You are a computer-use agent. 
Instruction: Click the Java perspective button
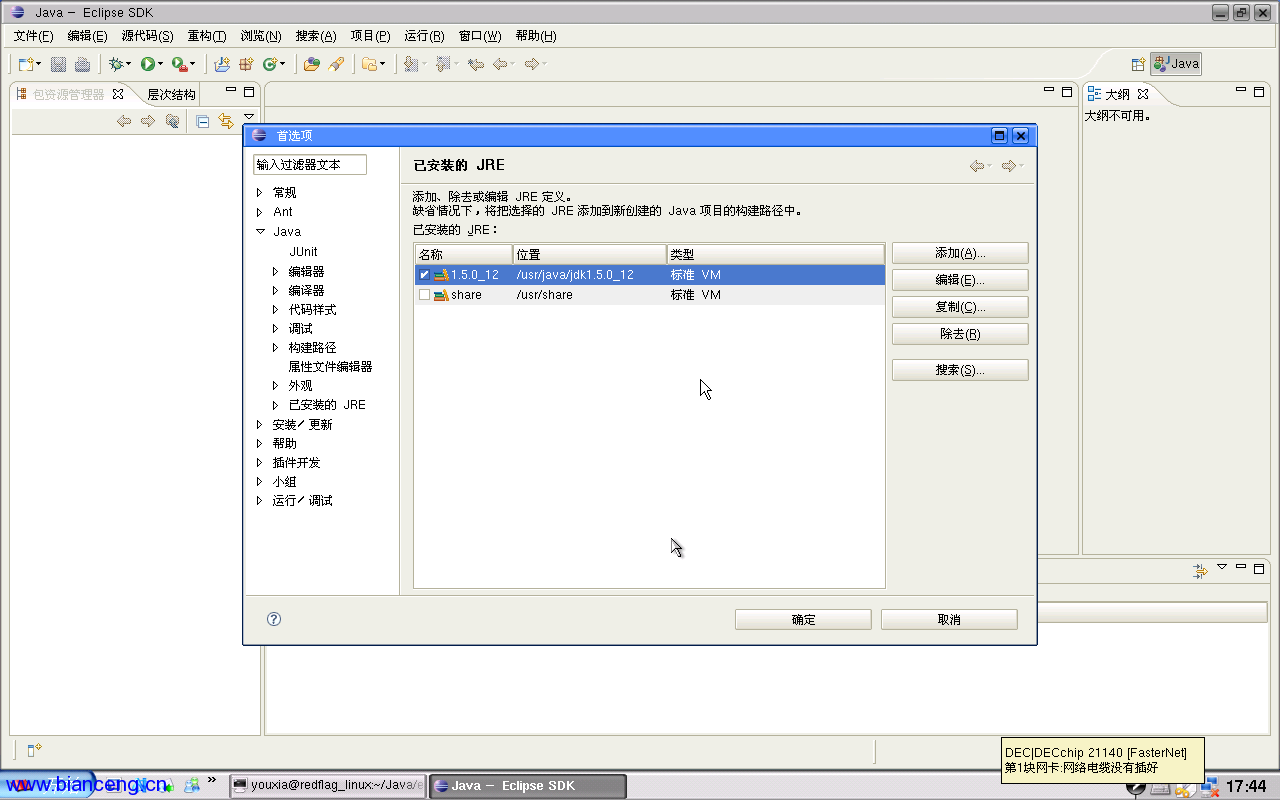pyautogui.click(x=1176, y=64)
